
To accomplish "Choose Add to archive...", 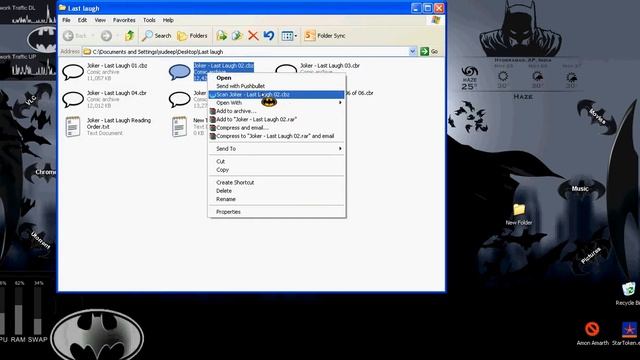I will (277, 111).
